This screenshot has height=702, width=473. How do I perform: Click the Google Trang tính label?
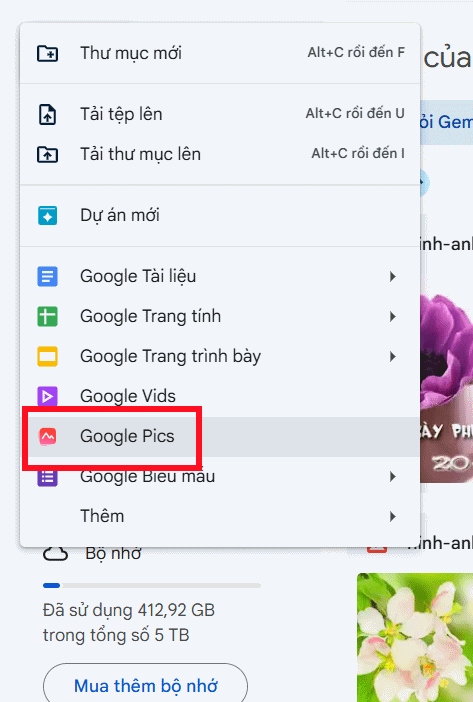[150, 317]
